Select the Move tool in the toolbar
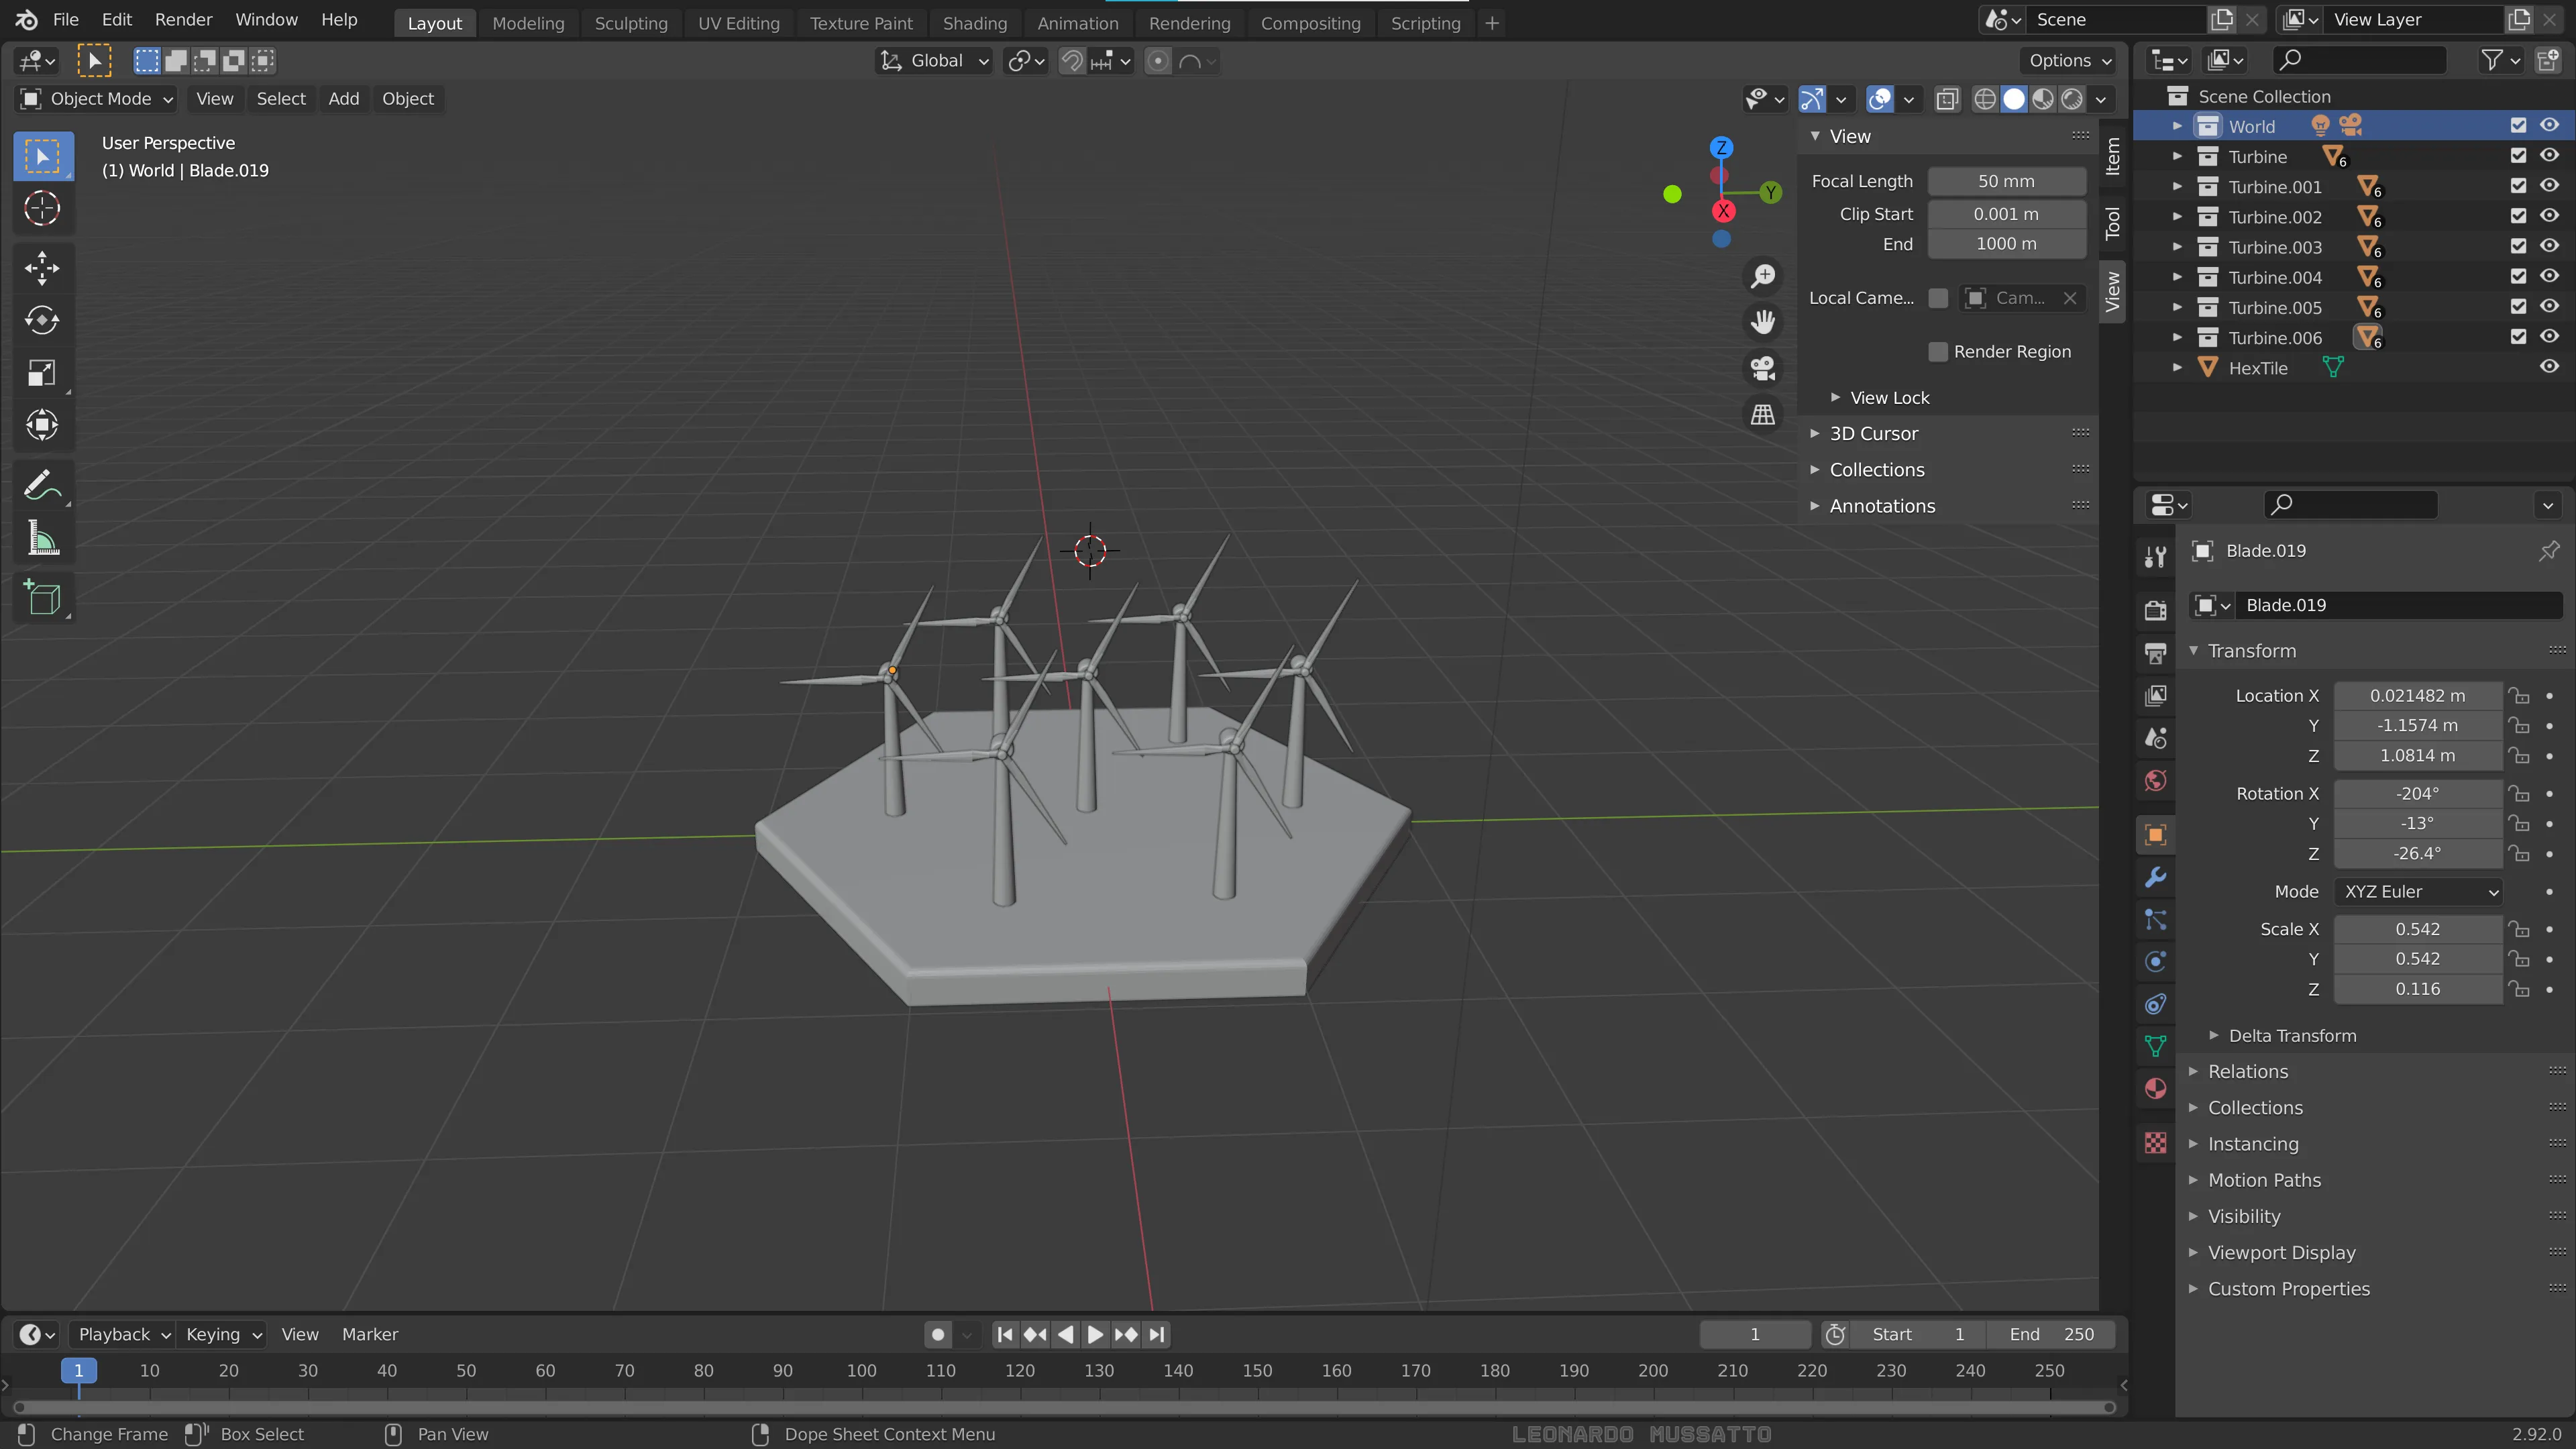 pos(42,267)
